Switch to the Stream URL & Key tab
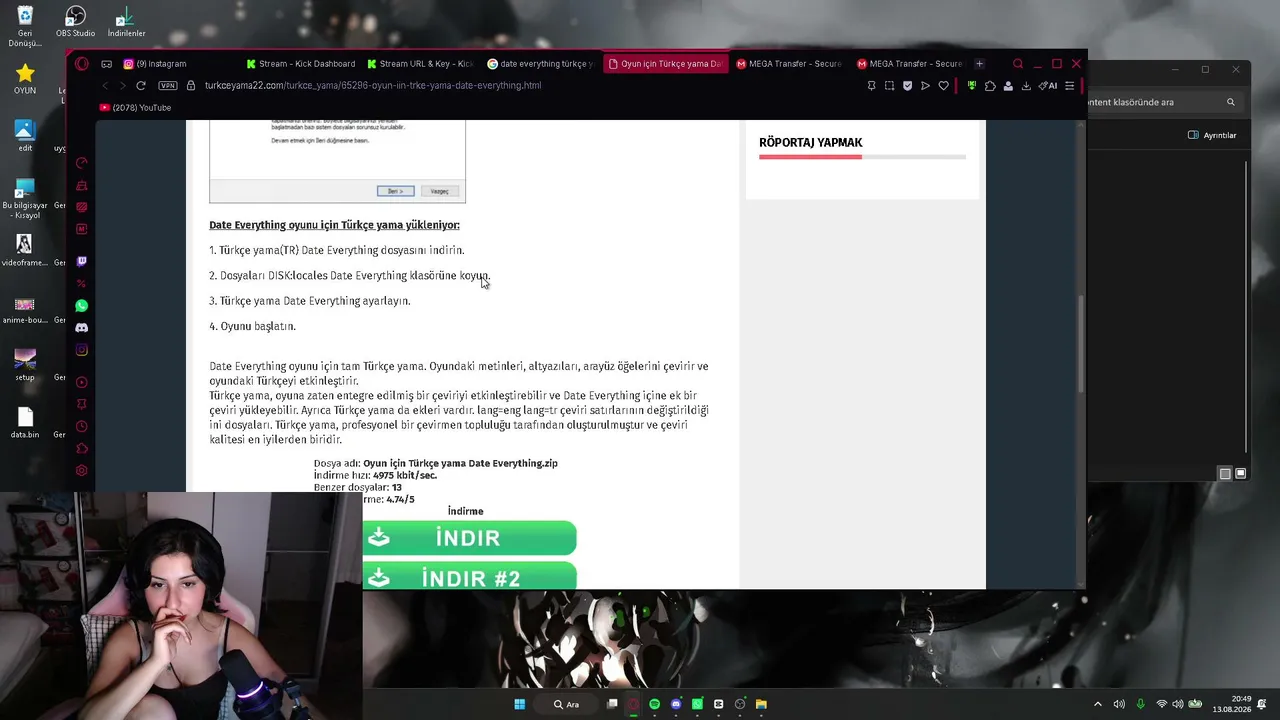 pyautogui.click(x=420, y=64)
